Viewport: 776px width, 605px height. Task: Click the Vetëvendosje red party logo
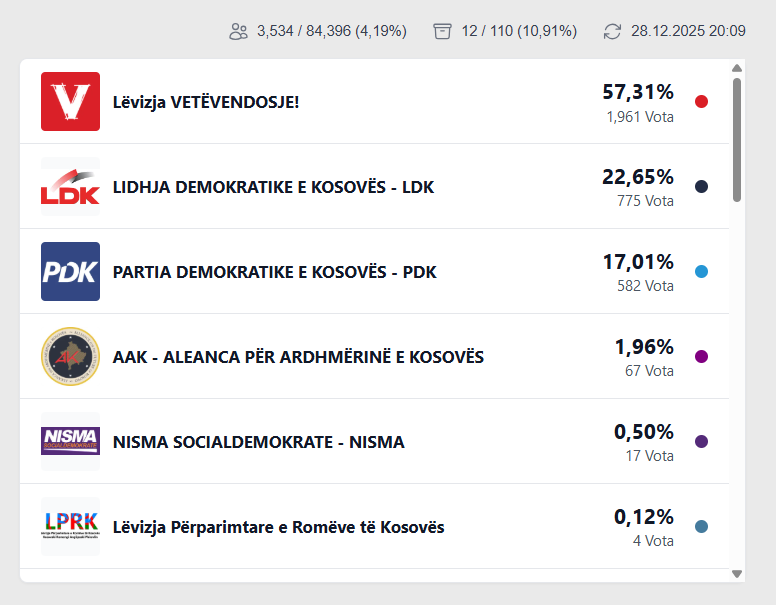(x=70, y=101)
